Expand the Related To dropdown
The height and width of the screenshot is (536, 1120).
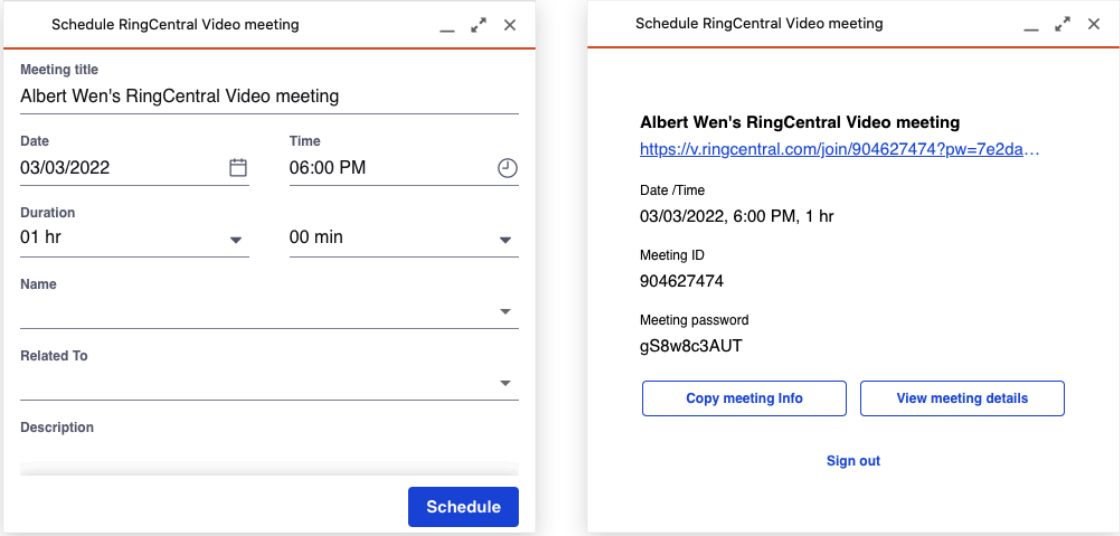269,382
